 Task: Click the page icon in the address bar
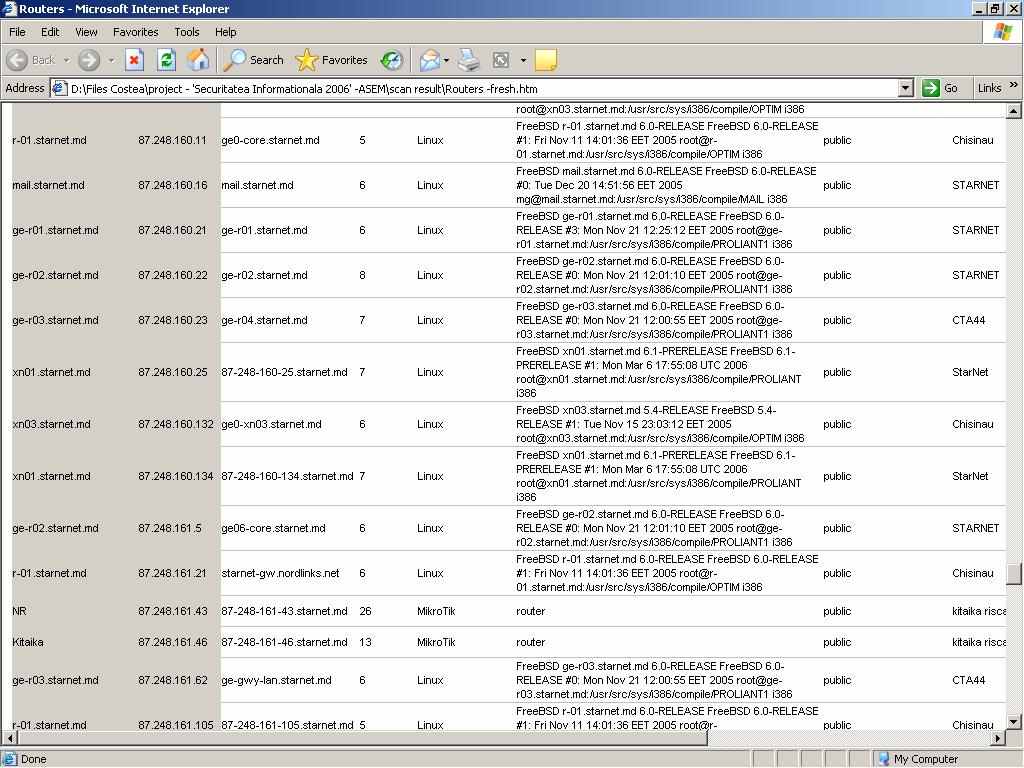(x=59, y=88)
